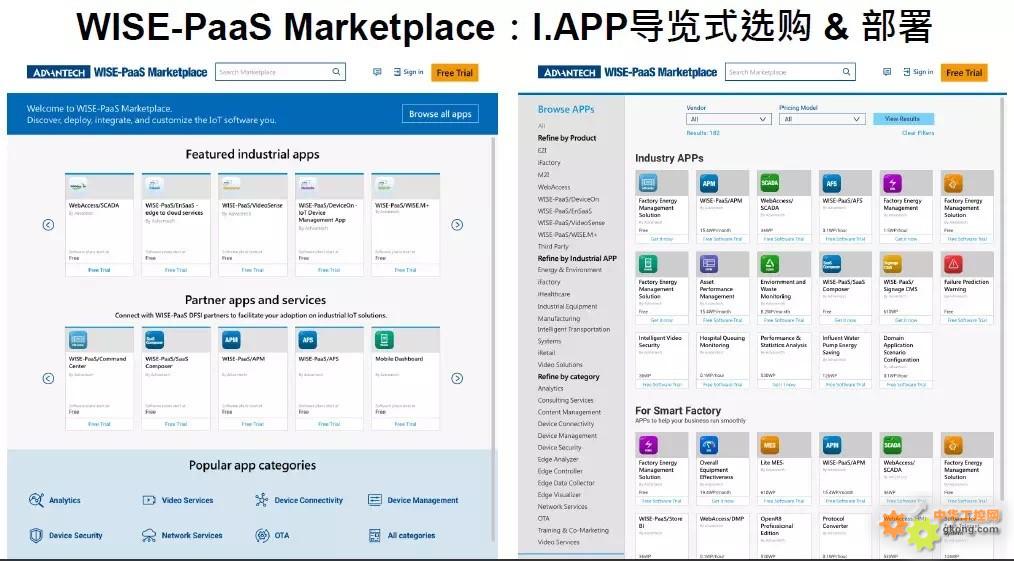Click the WISE-PaaS/AFS icon under Industry APPs

click(x=831, y=183)
